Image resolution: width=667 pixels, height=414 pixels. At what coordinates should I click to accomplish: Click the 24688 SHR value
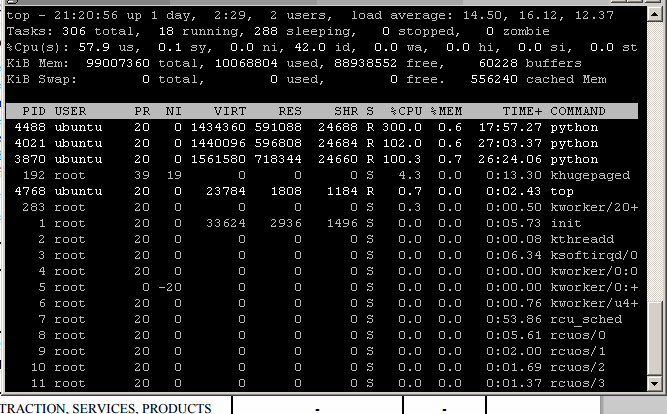coord(338,127)
